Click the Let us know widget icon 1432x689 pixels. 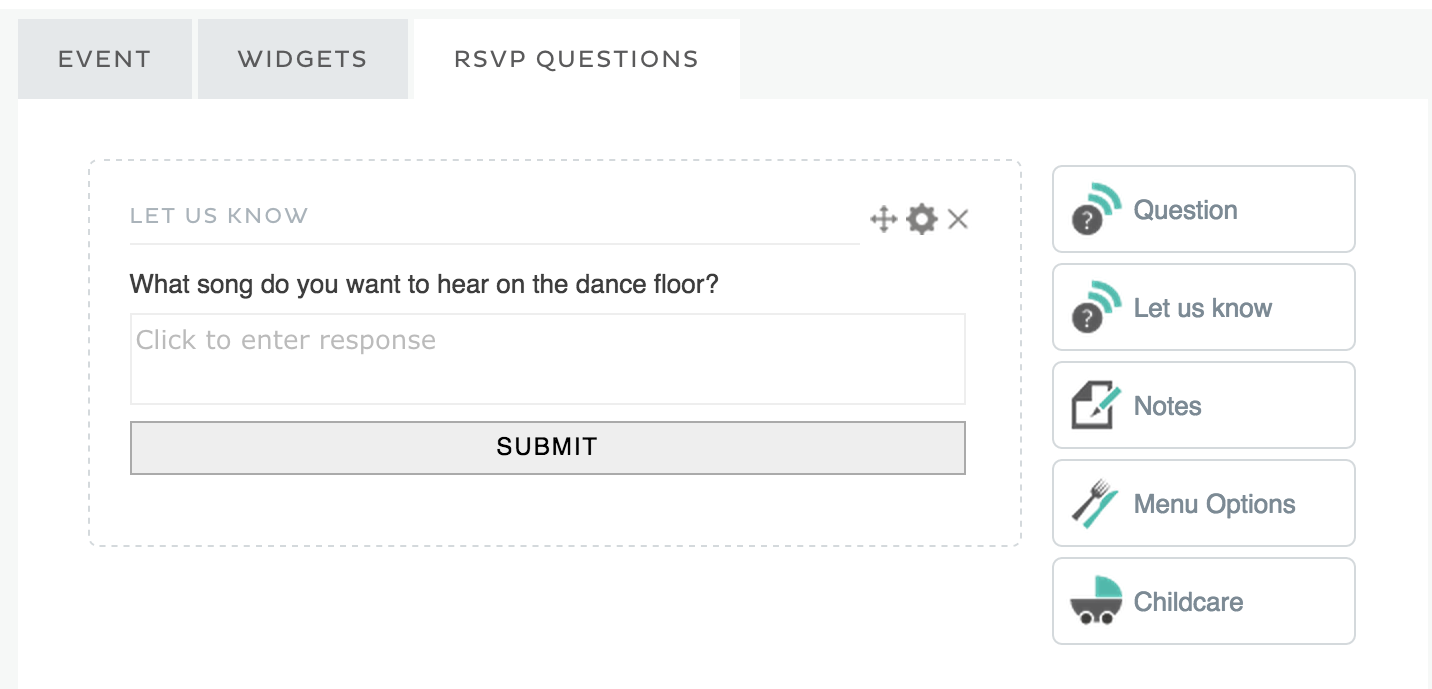(1096, 307)
